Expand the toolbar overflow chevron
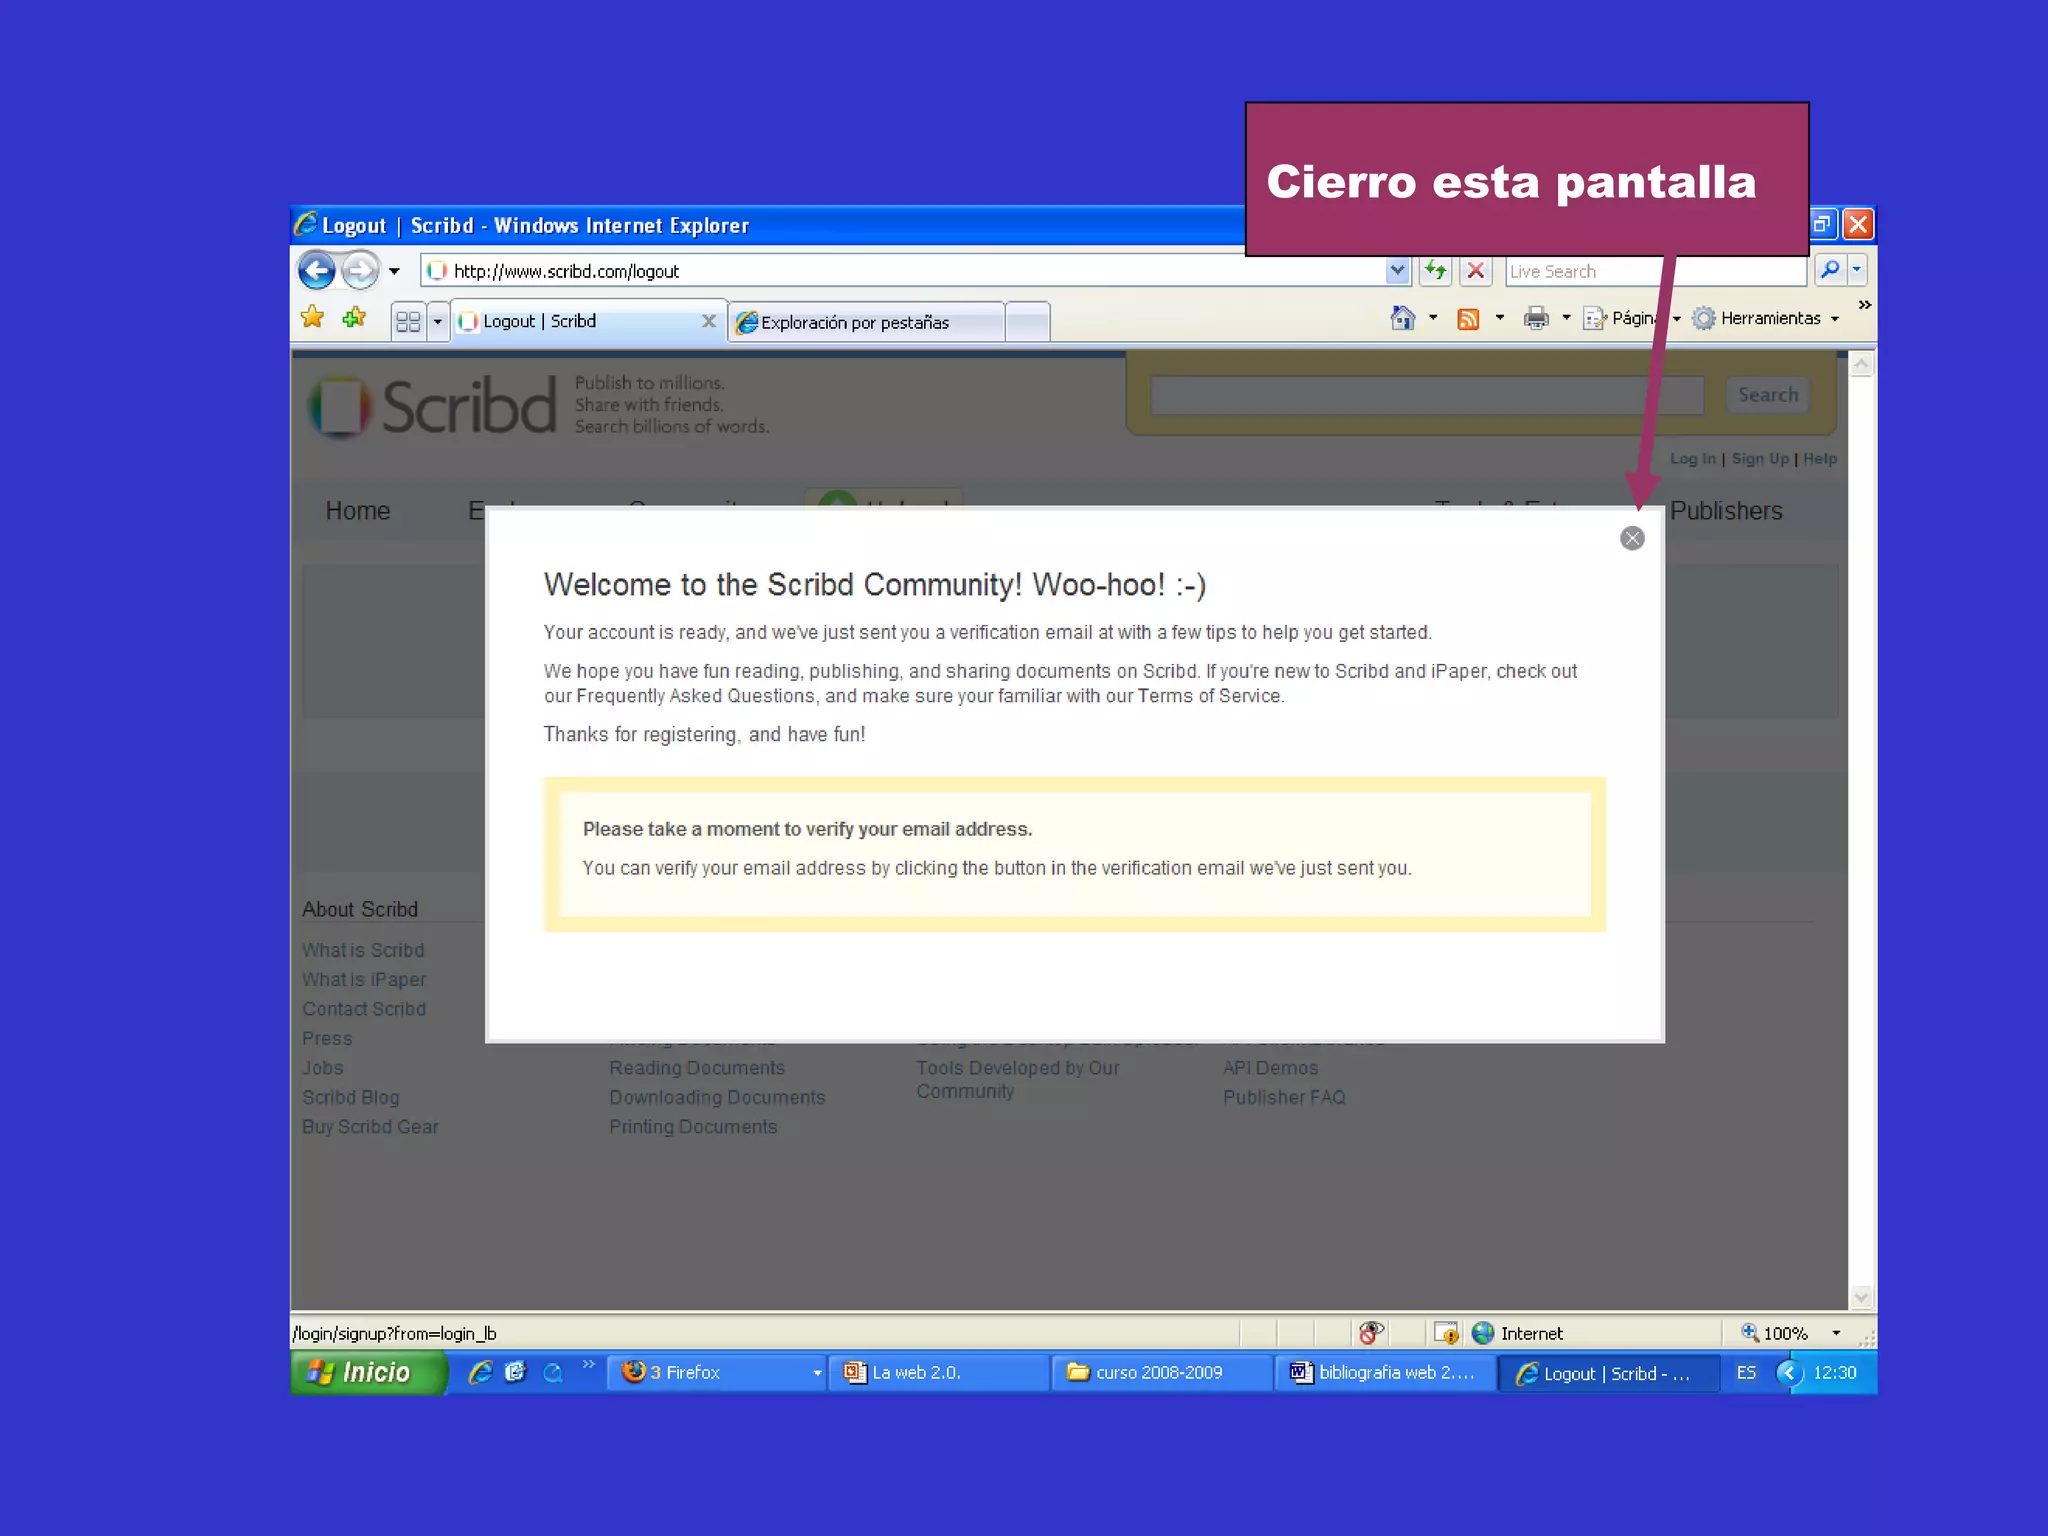Viewport: 2048px width, 1536px height. tap(1864, 305)
